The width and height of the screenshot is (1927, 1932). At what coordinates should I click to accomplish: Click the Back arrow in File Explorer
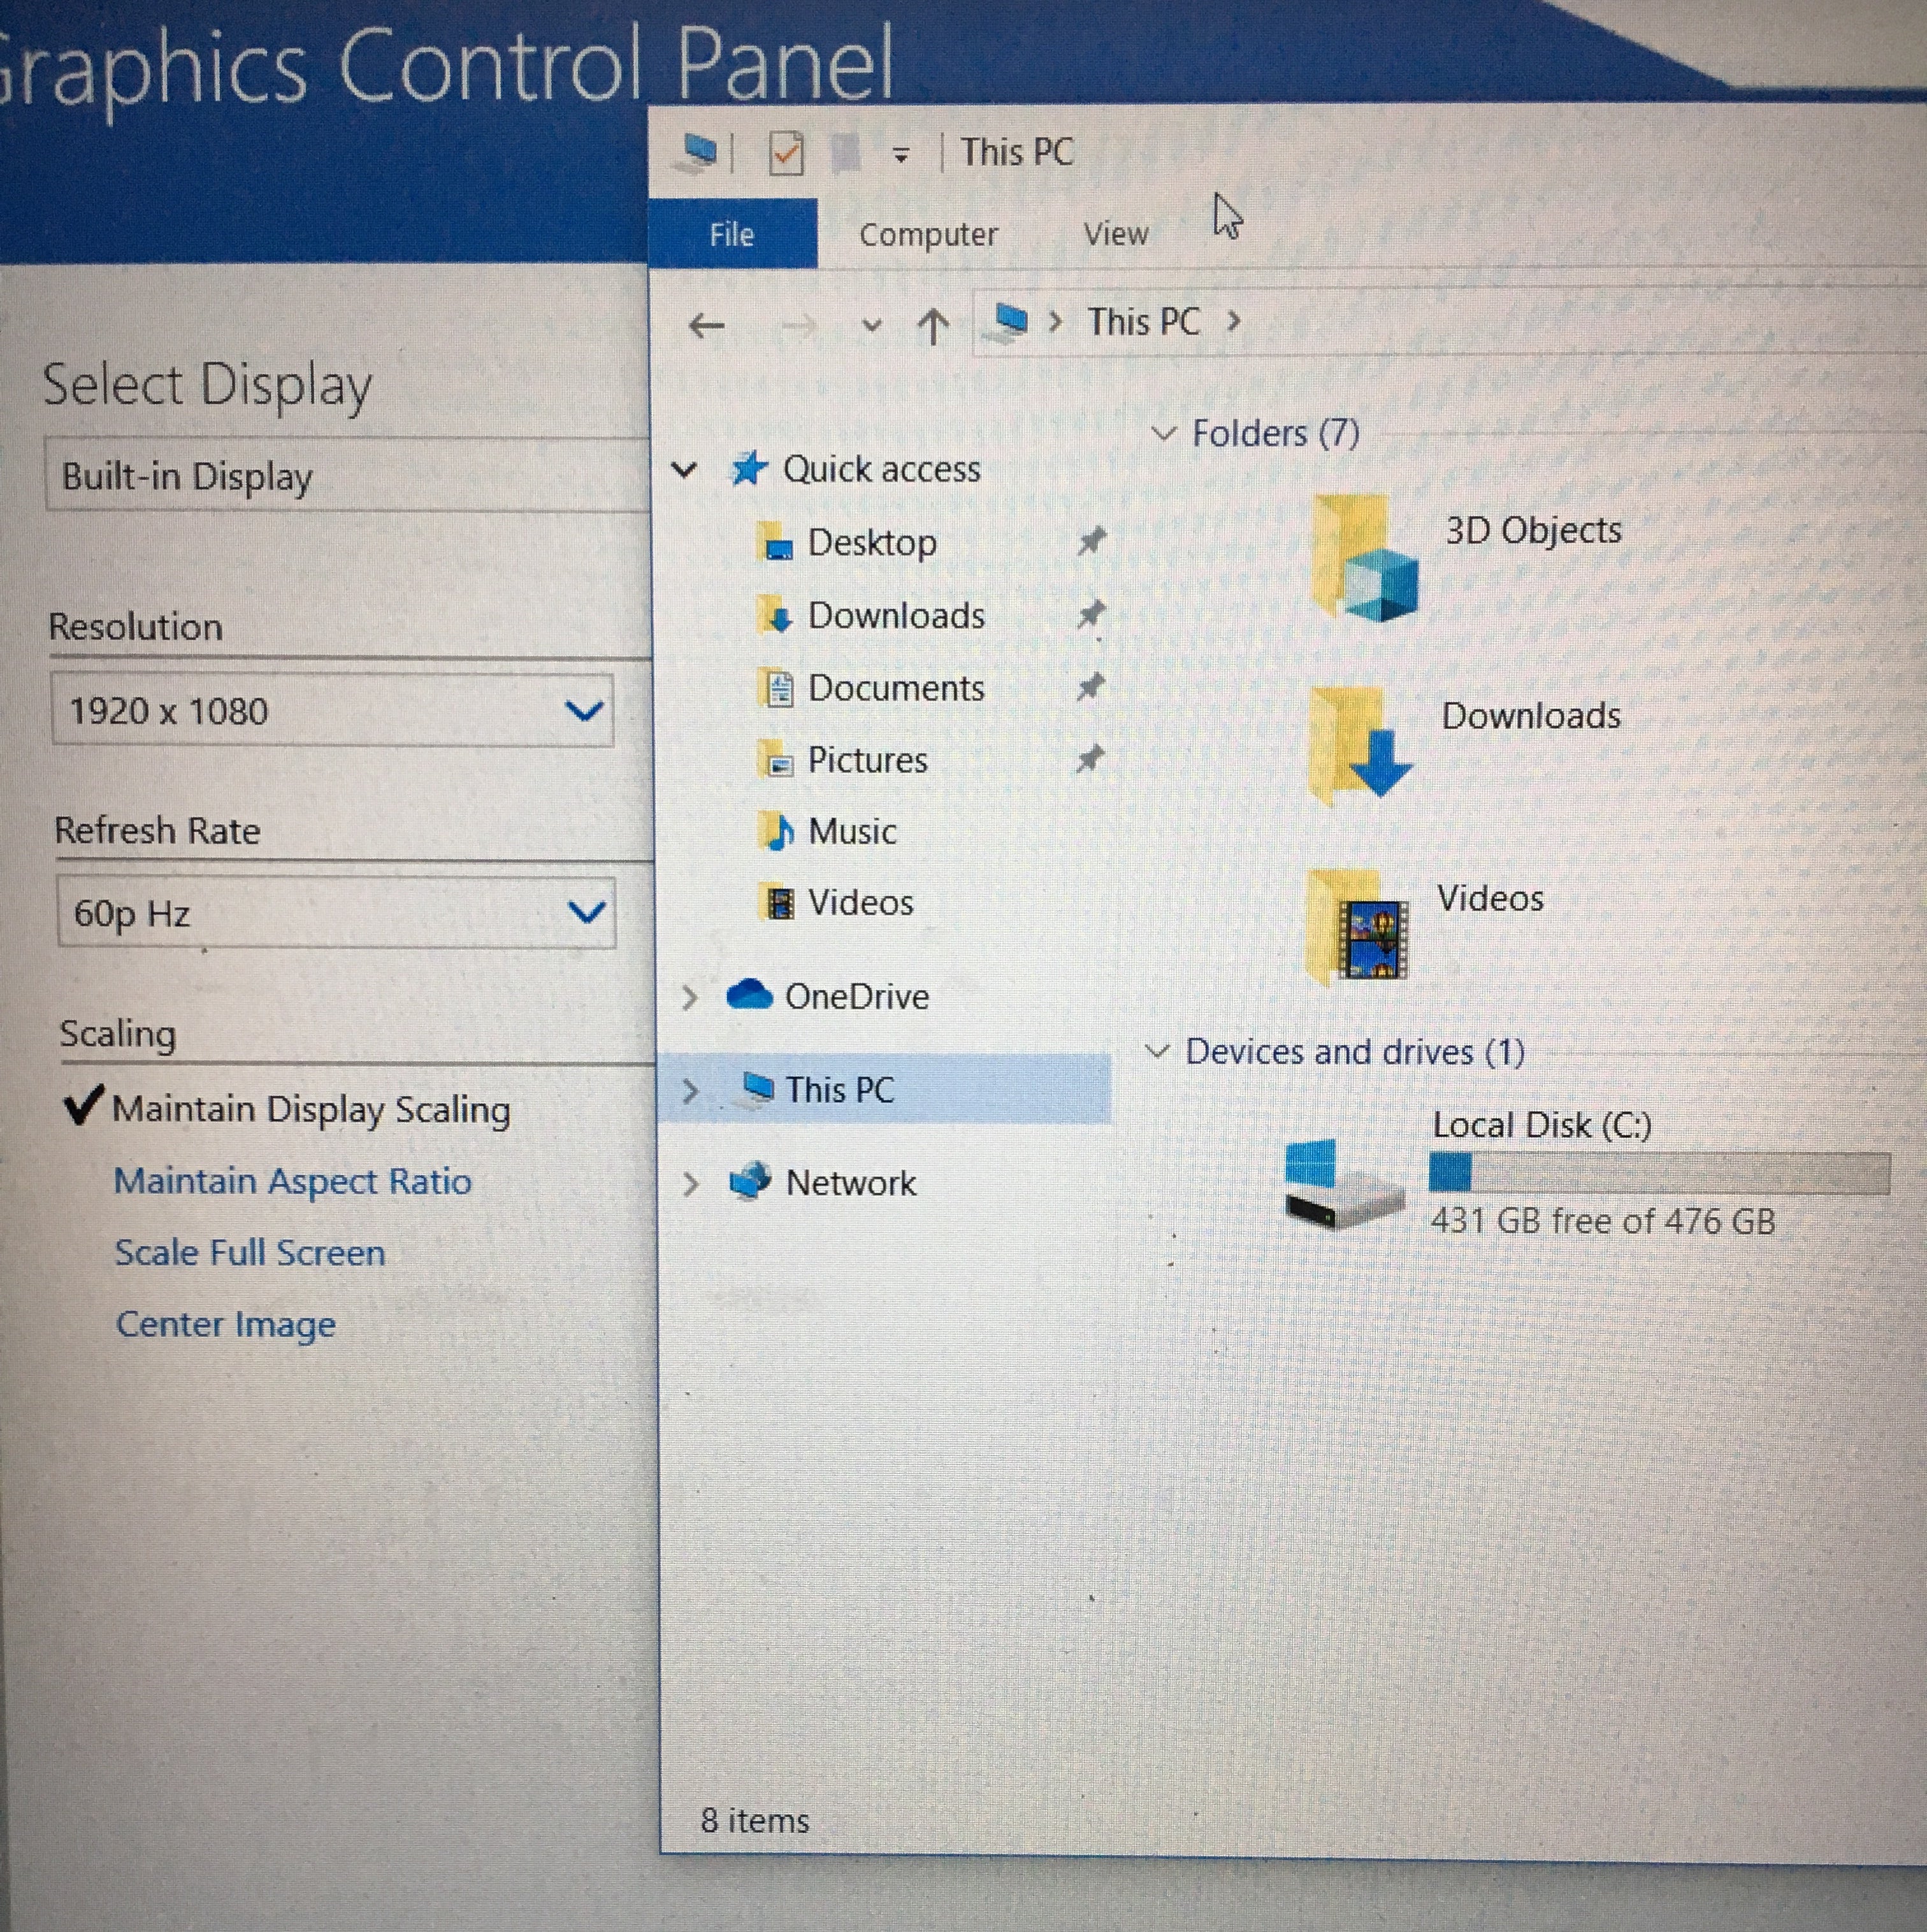tap(707, 325)
